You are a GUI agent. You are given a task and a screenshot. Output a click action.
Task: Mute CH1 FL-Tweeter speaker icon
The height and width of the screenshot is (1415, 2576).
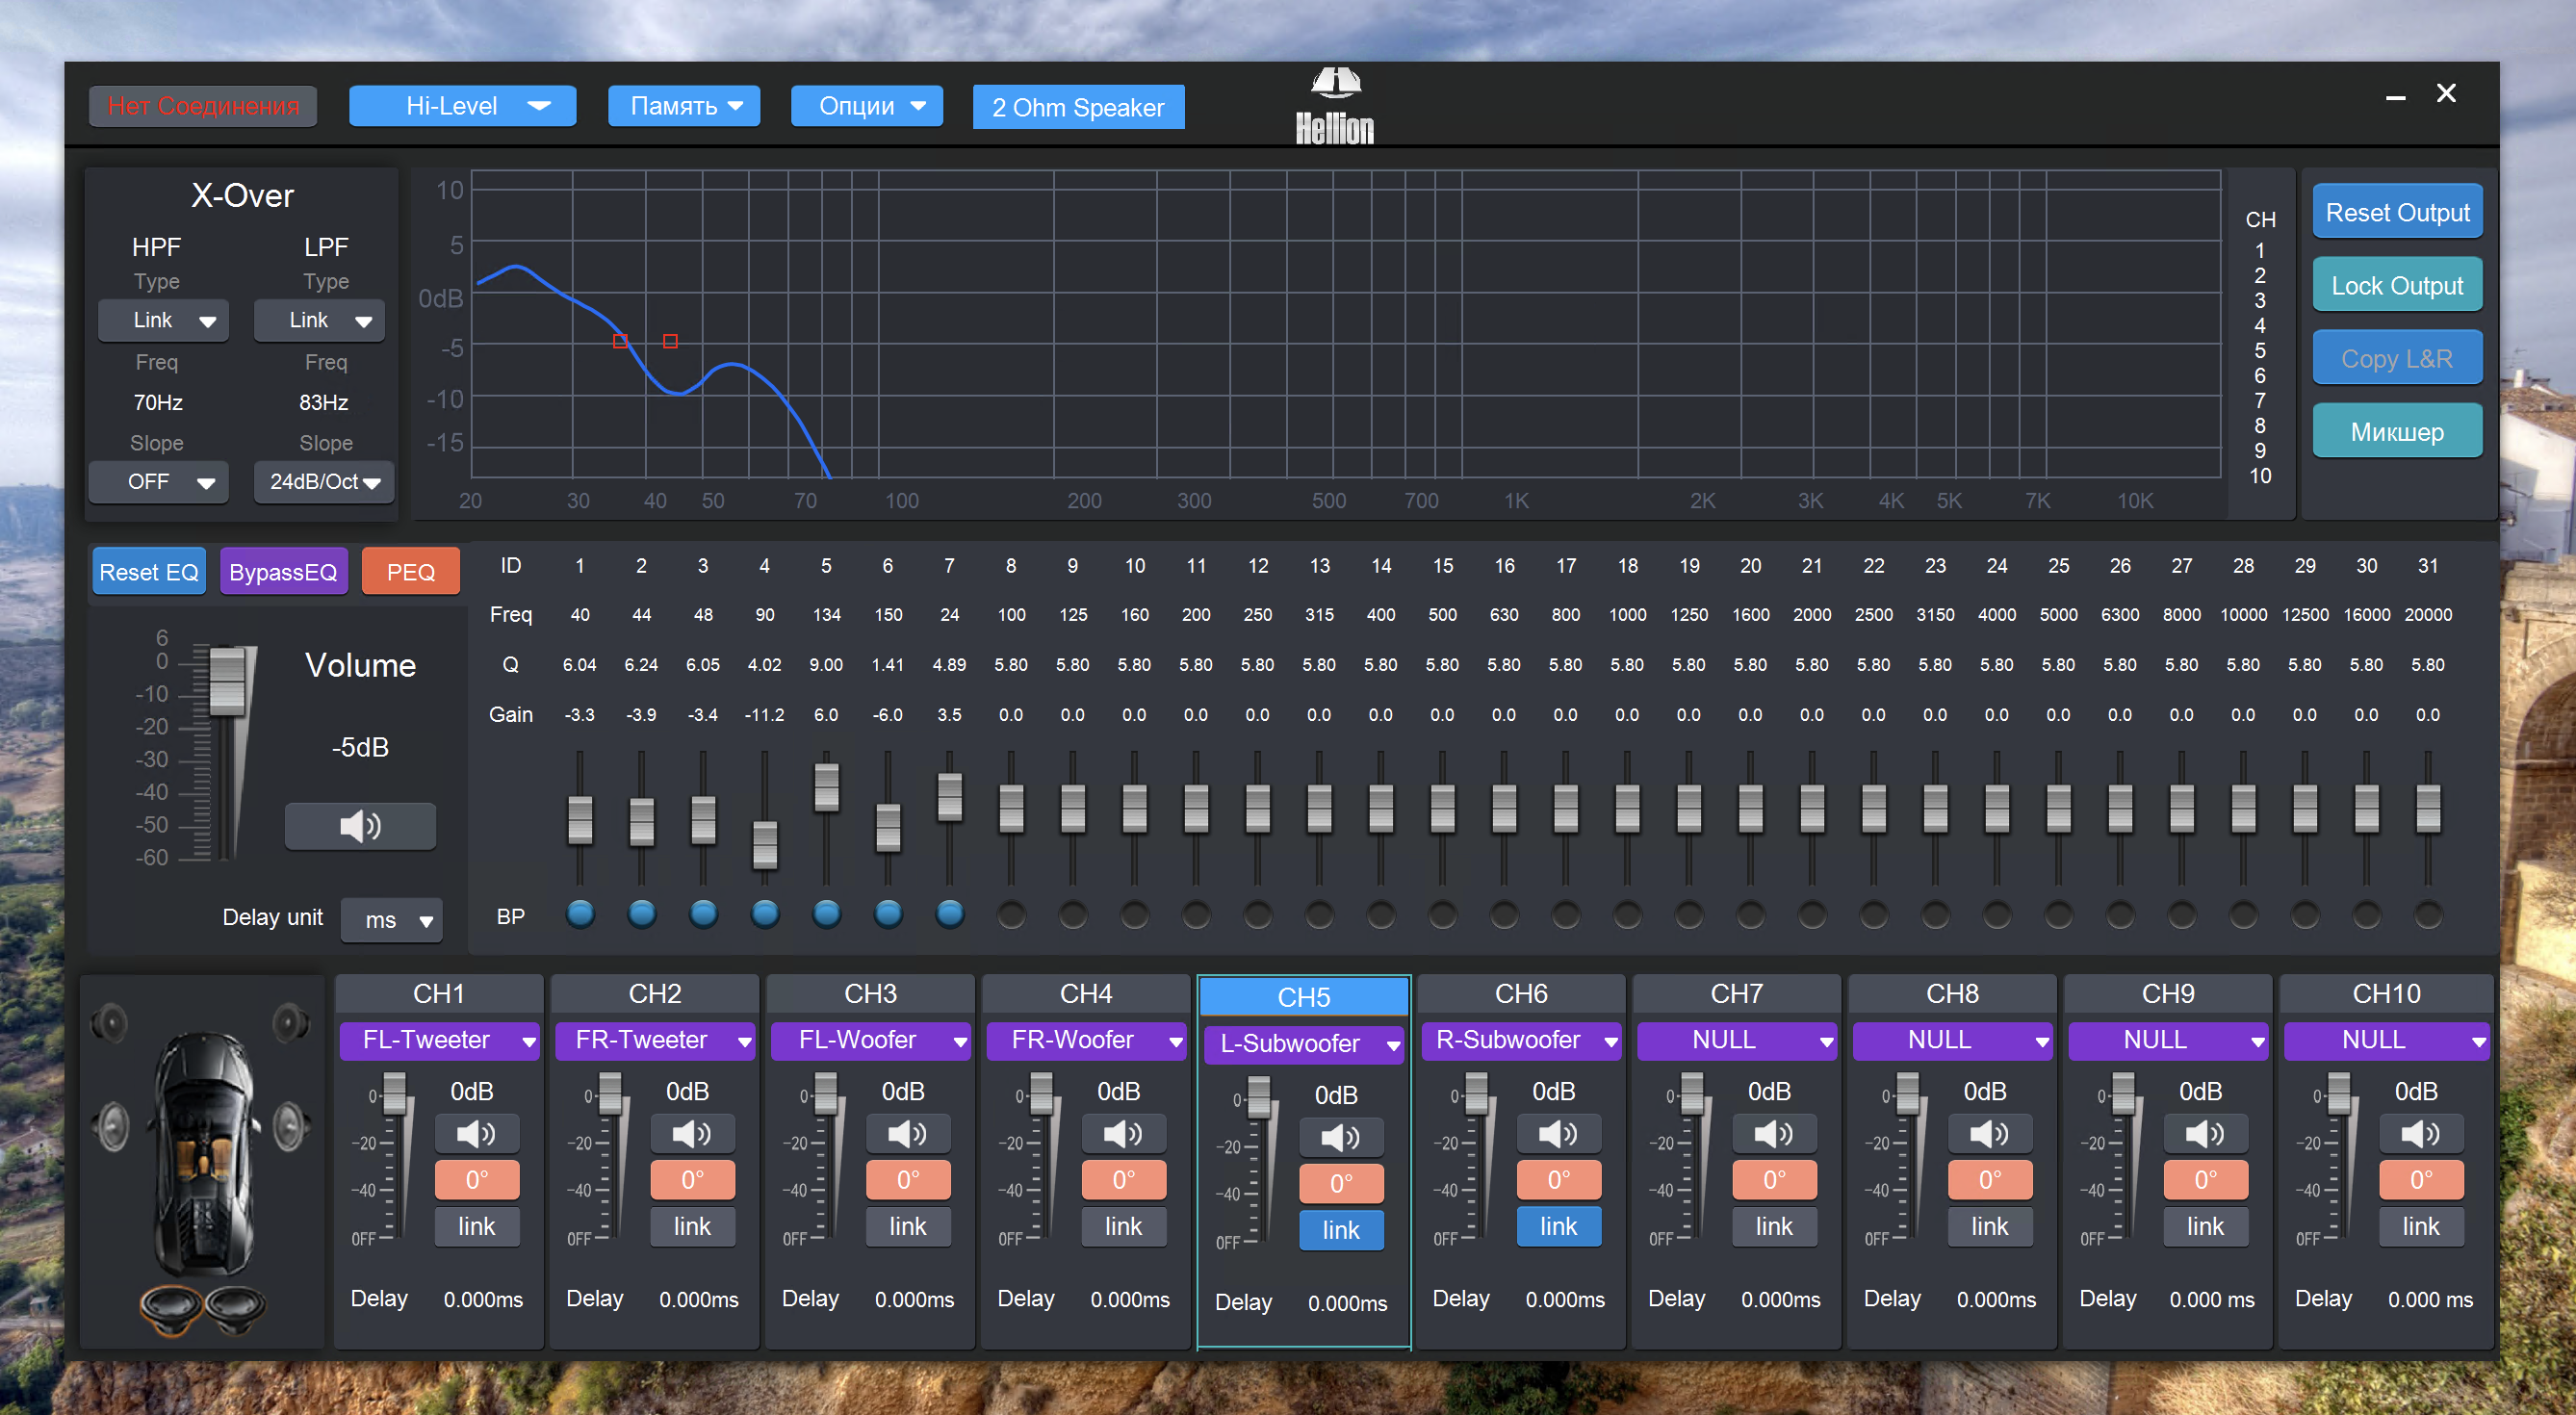pos(476,1133)
